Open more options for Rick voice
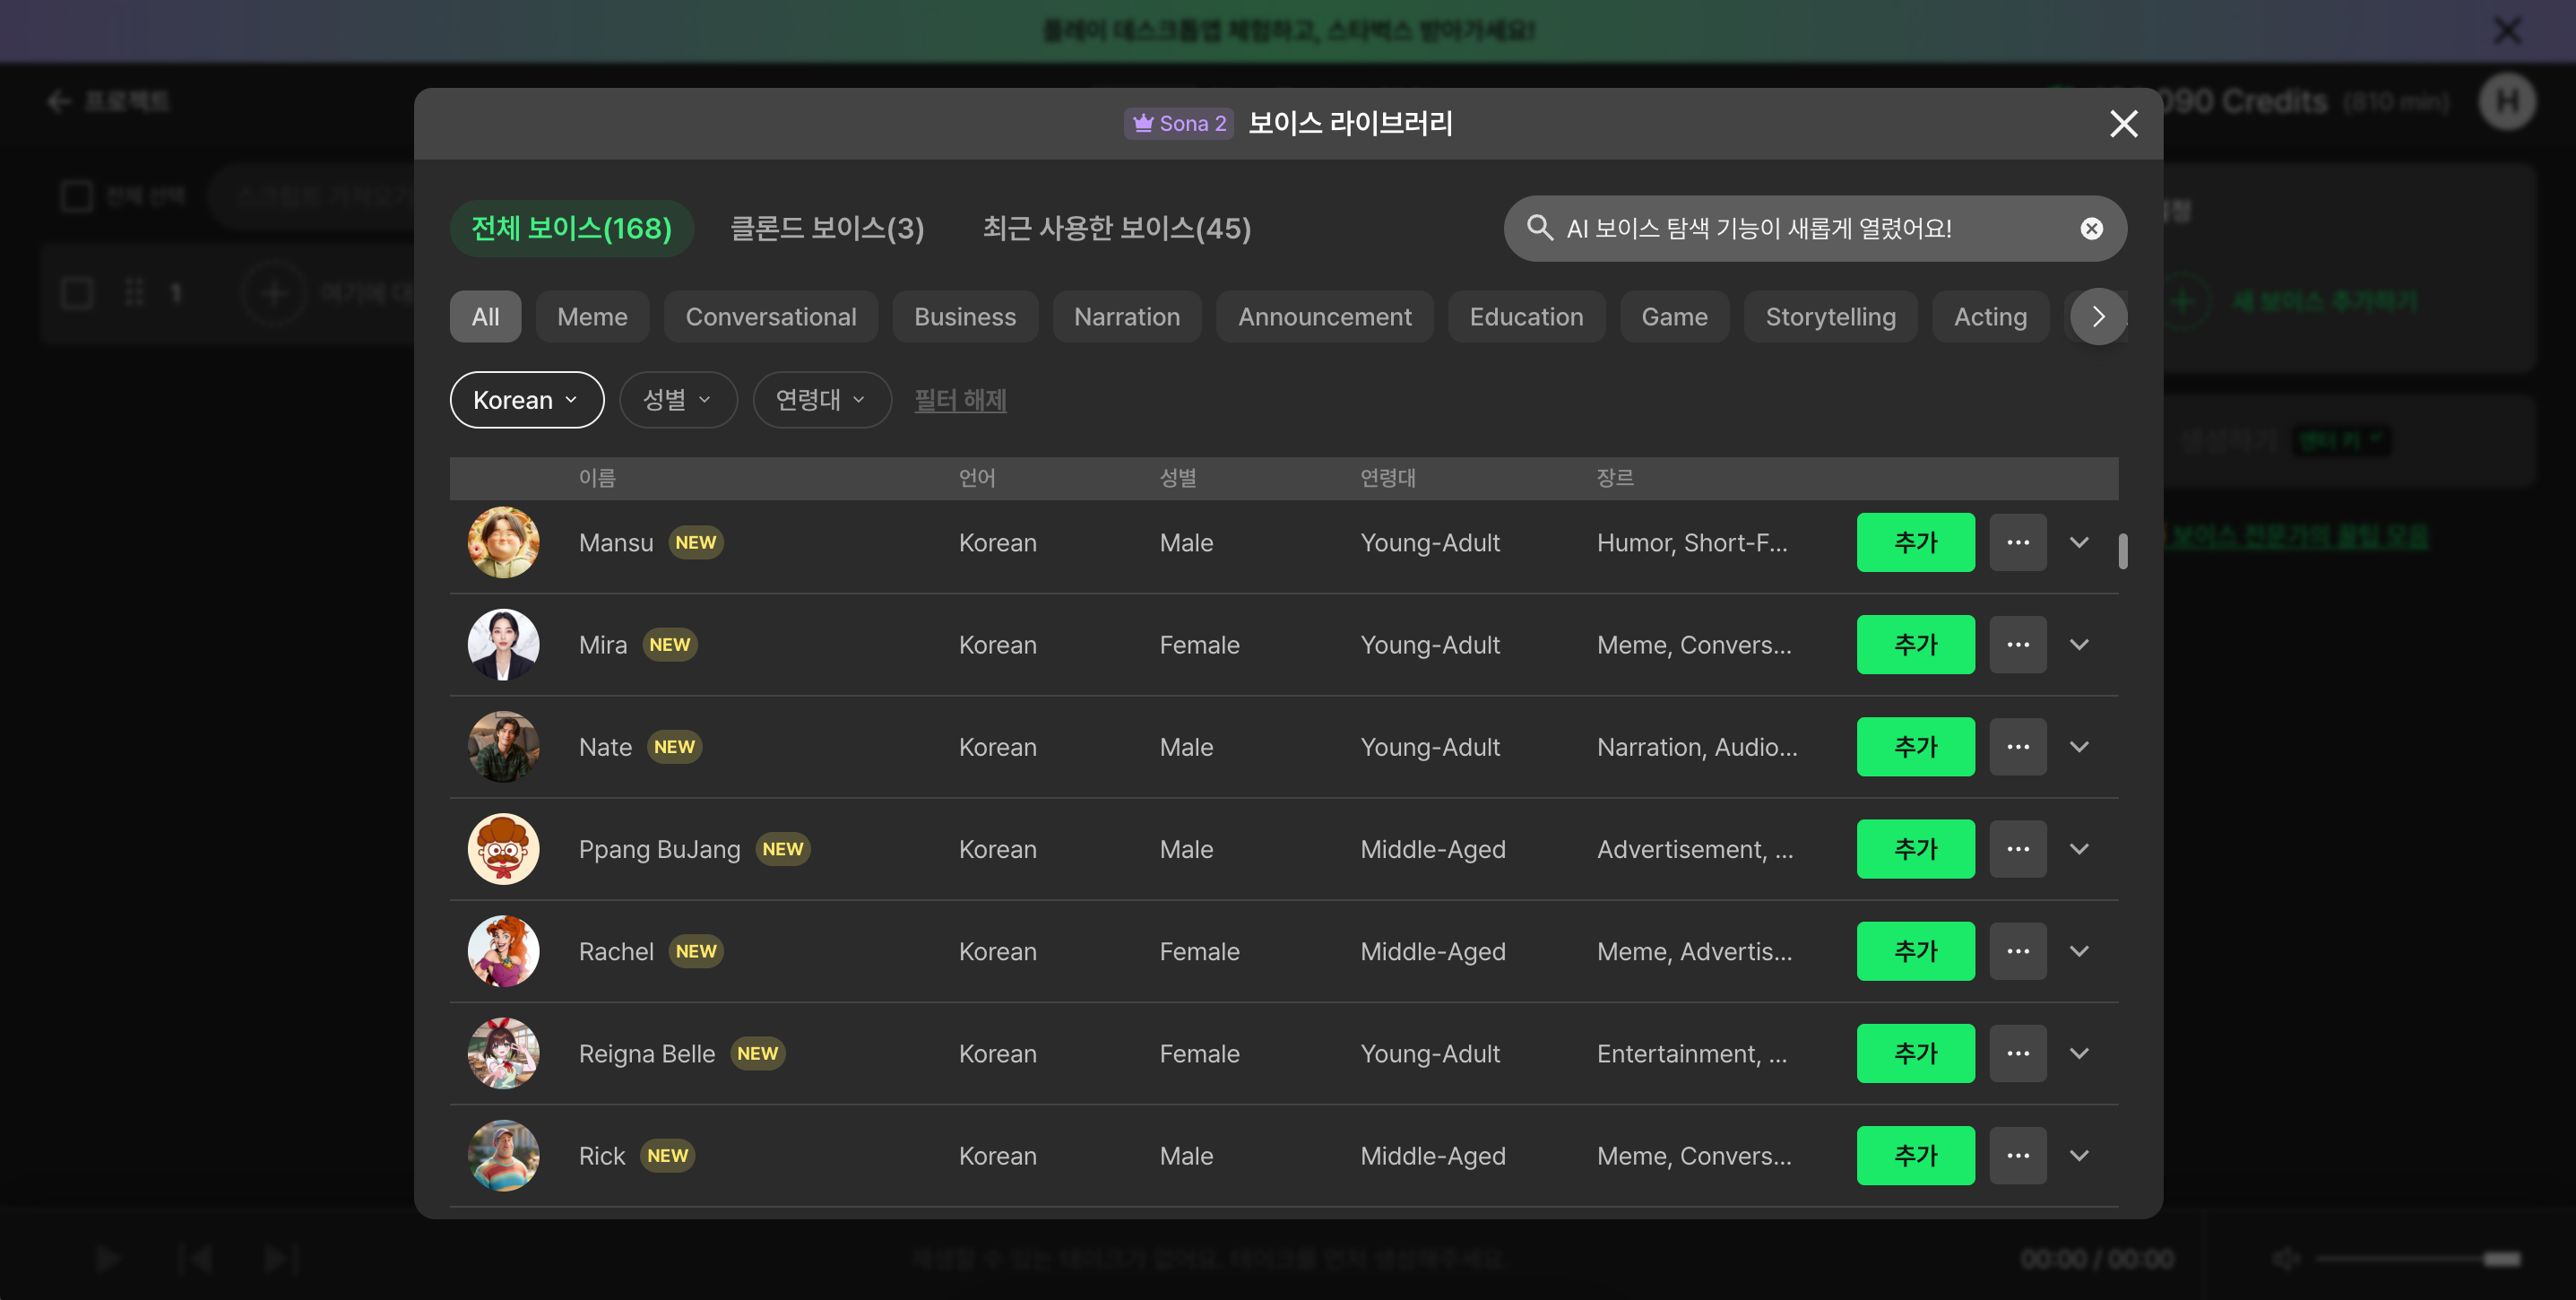2576x1300 pixels. click(2017, 1155)
